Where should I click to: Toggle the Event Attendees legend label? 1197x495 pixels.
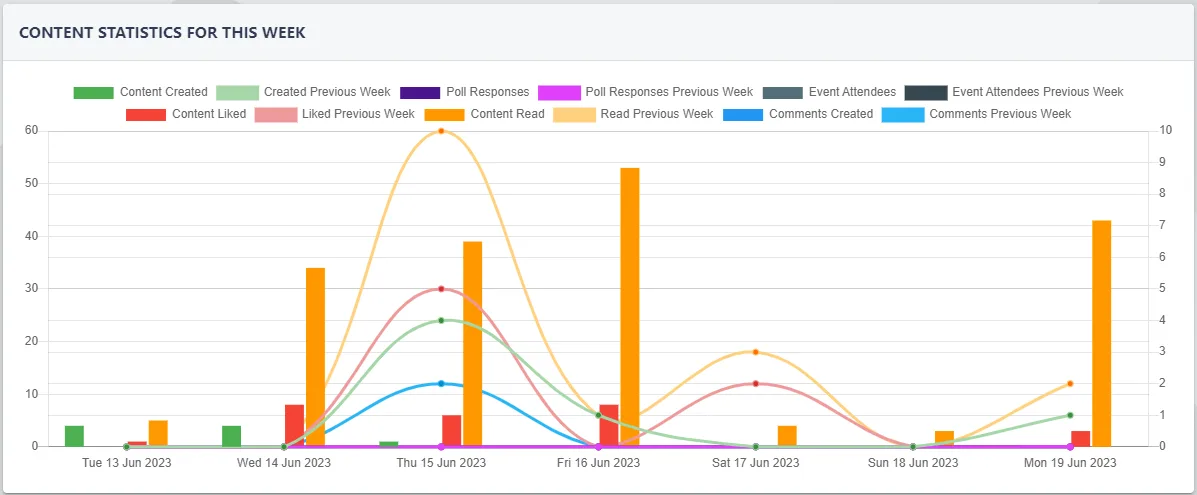point(853,92)
